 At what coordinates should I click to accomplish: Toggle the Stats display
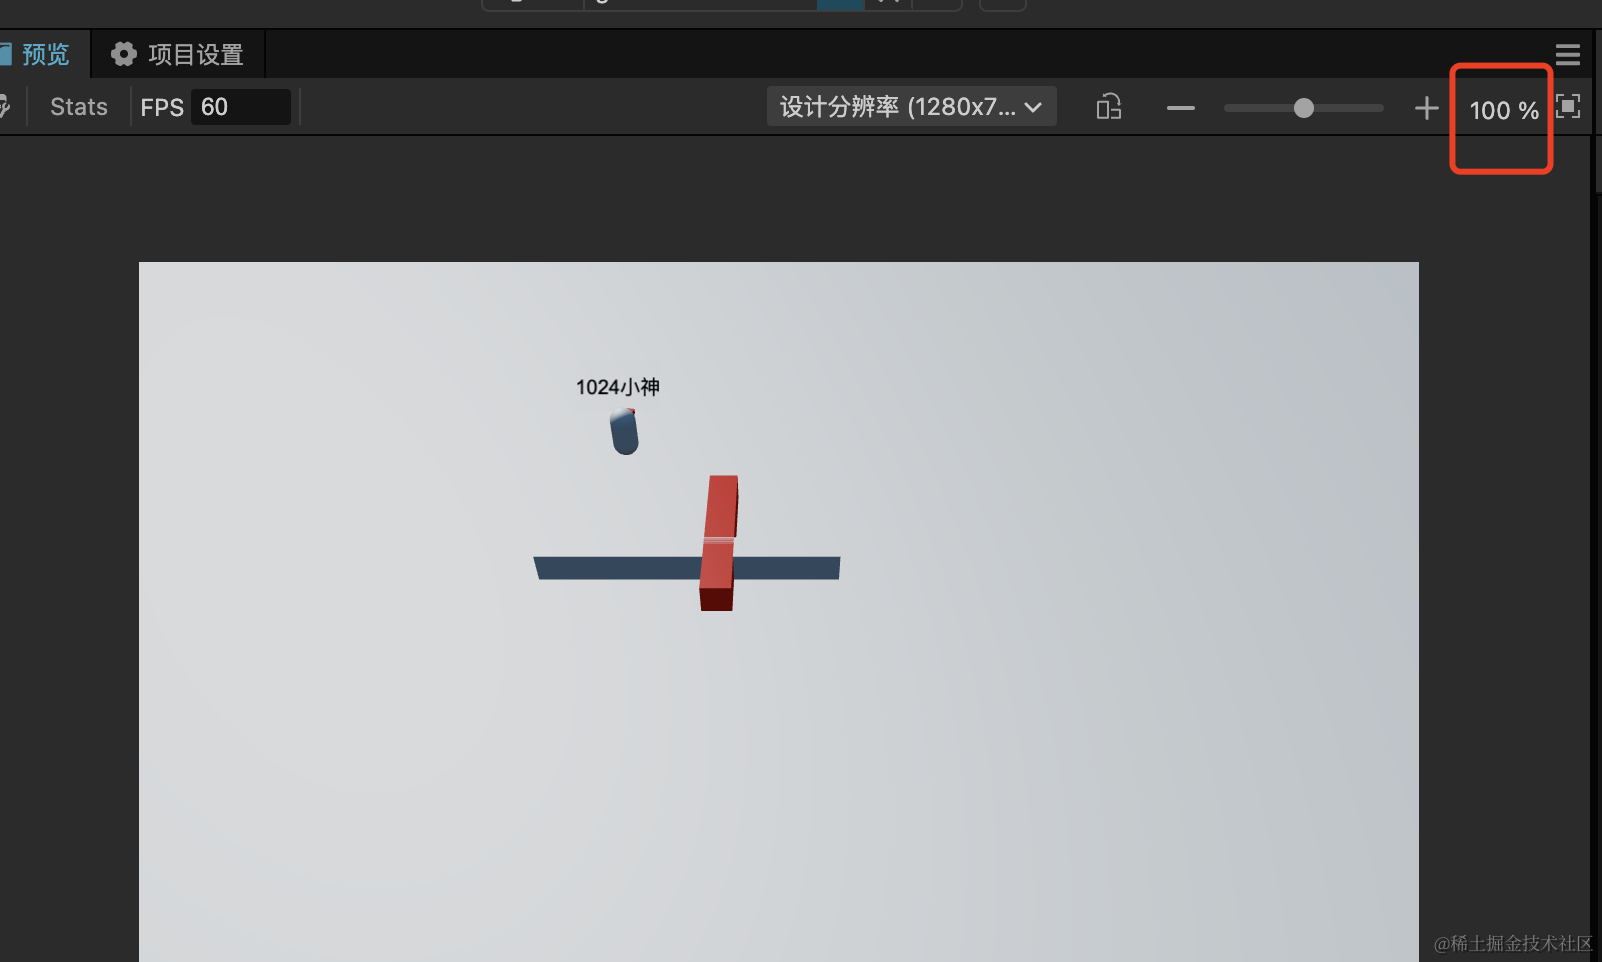(x=79, y=107)
